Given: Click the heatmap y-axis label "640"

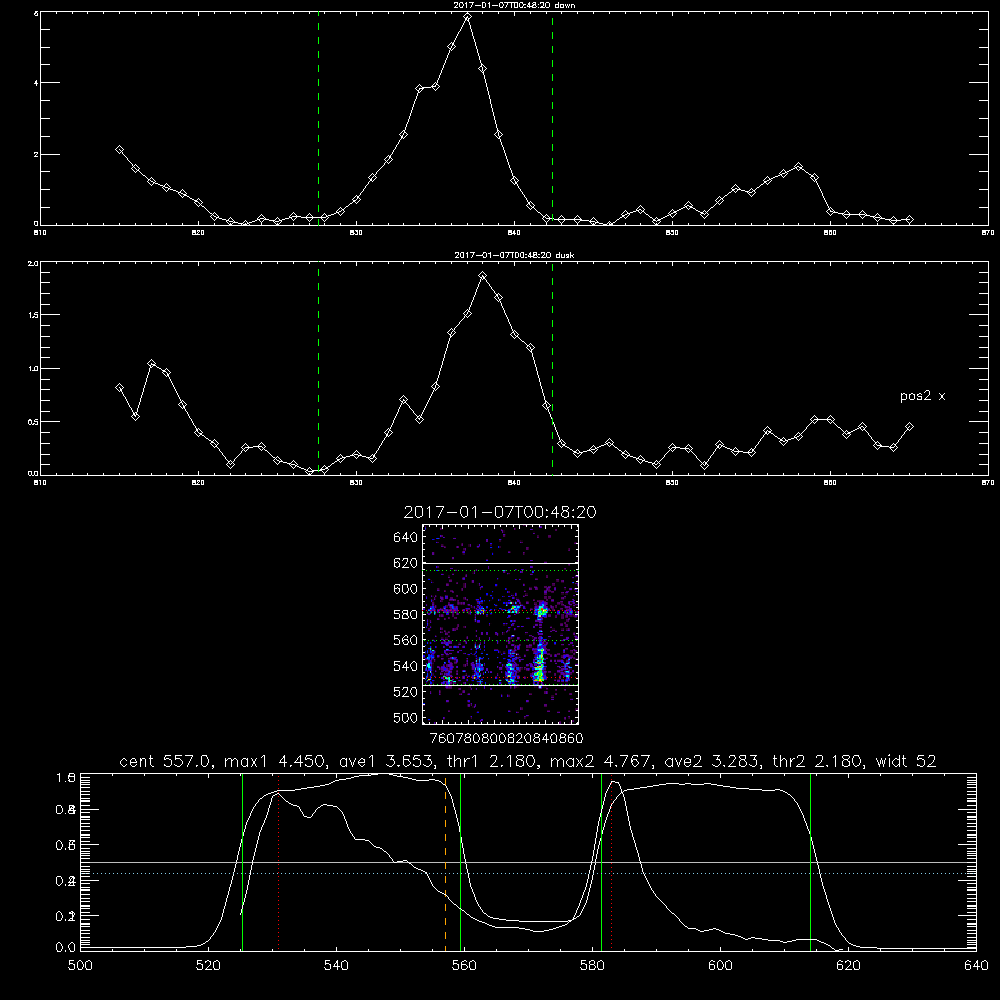Looking at the screenshot, I should pyautogui.click(x=406, y=538).
